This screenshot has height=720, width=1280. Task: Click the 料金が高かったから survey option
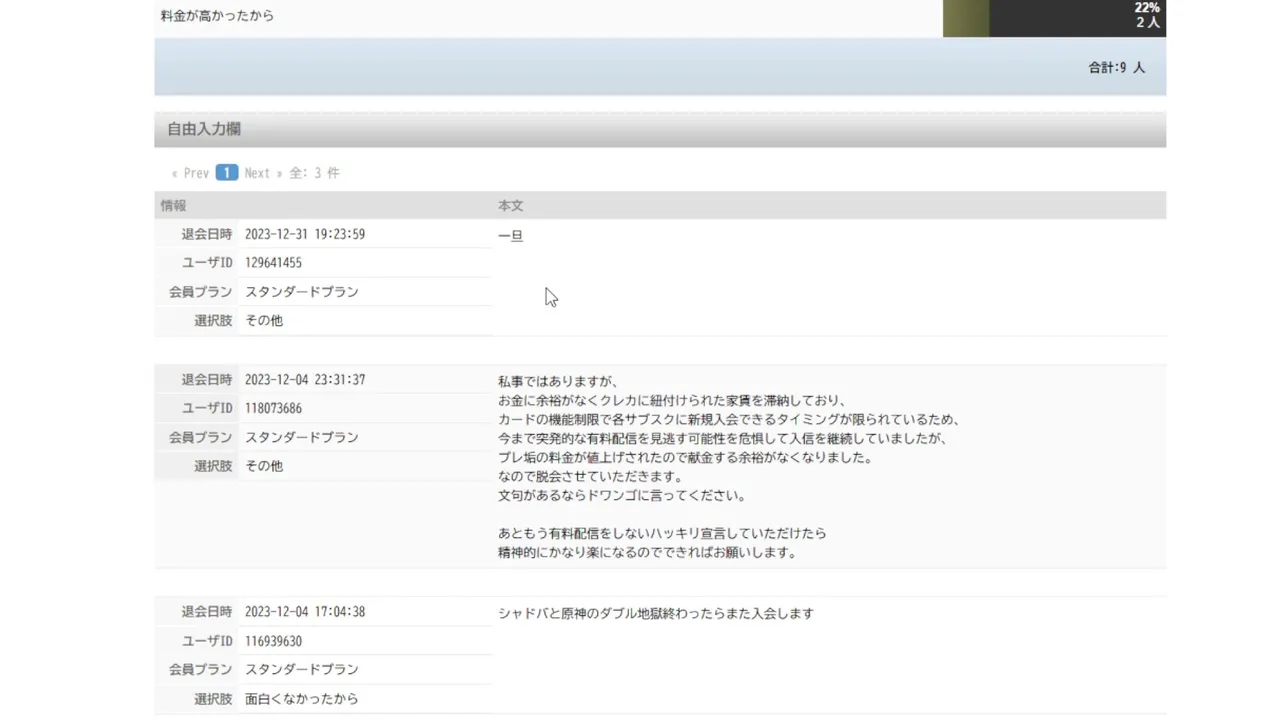pyautogui.click(x=217, y=16)
